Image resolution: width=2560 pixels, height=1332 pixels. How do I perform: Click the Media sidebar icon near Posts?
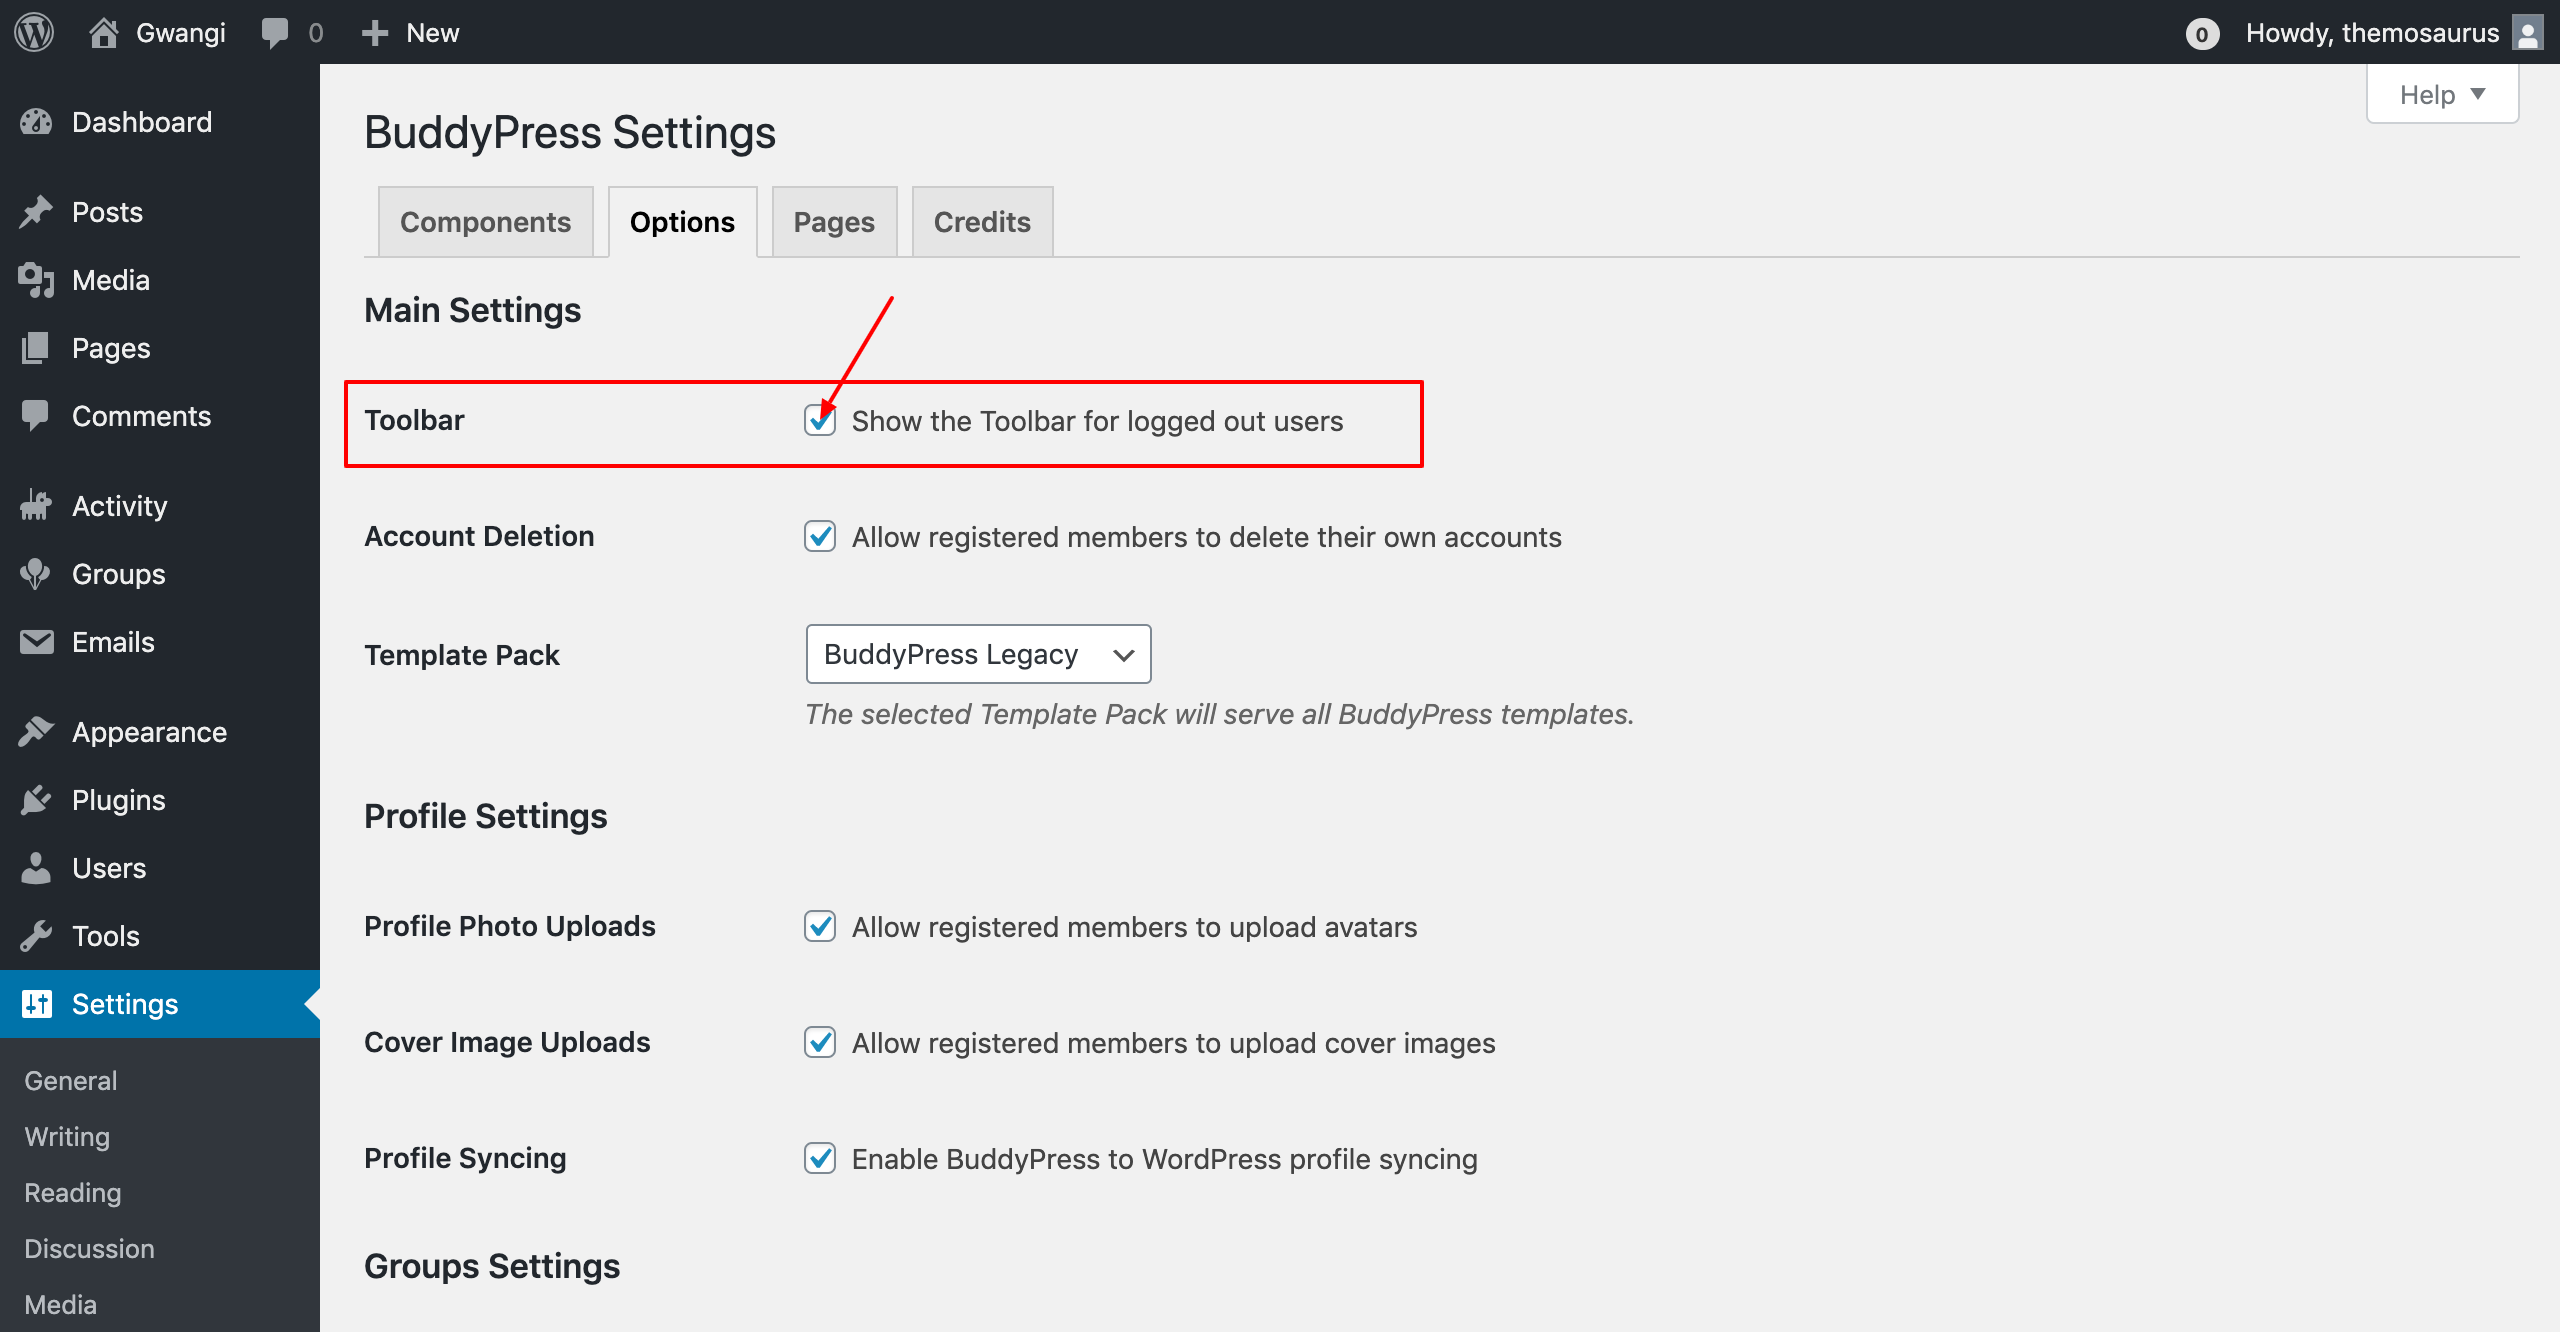point(36,280)
